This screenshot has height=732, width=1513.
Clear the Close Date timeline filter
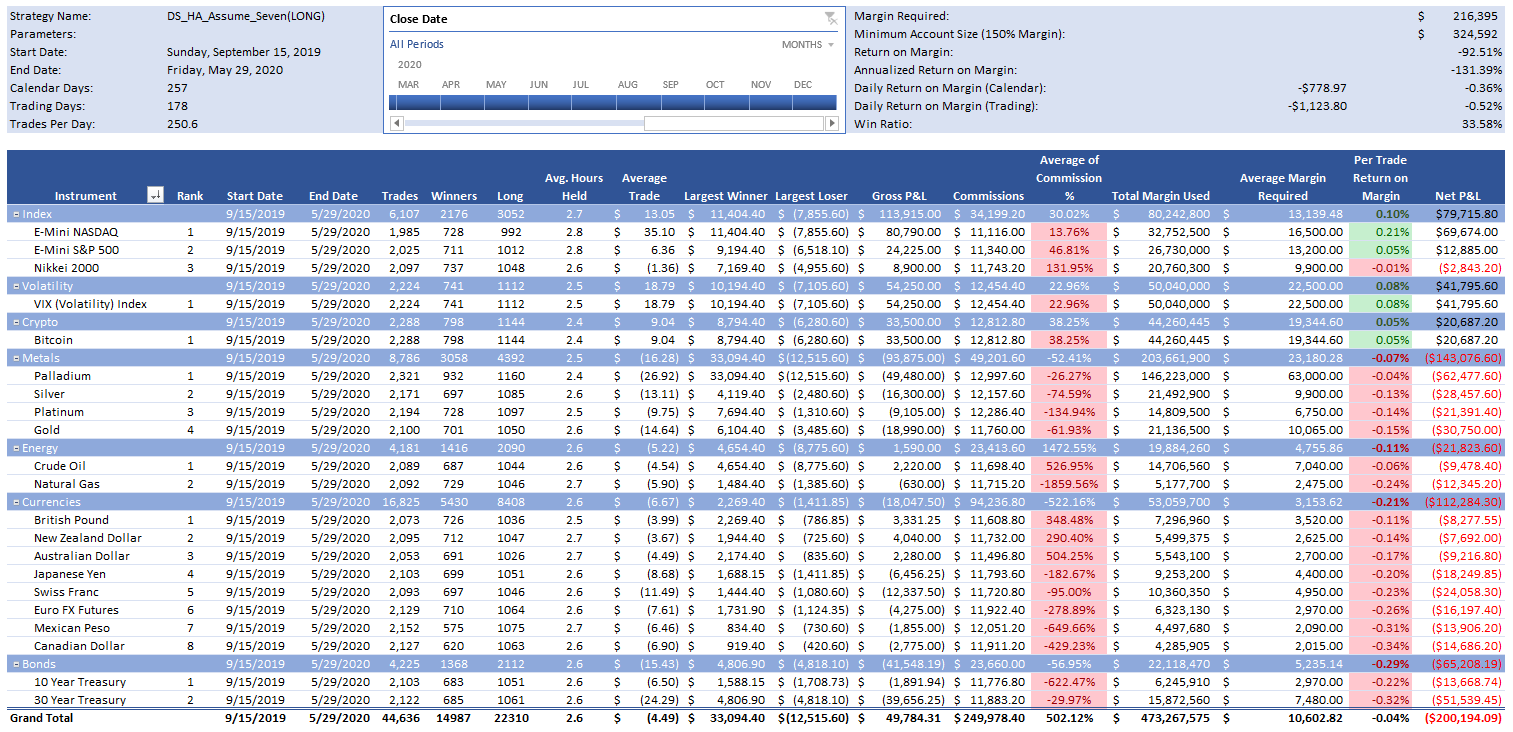point(830,18)
